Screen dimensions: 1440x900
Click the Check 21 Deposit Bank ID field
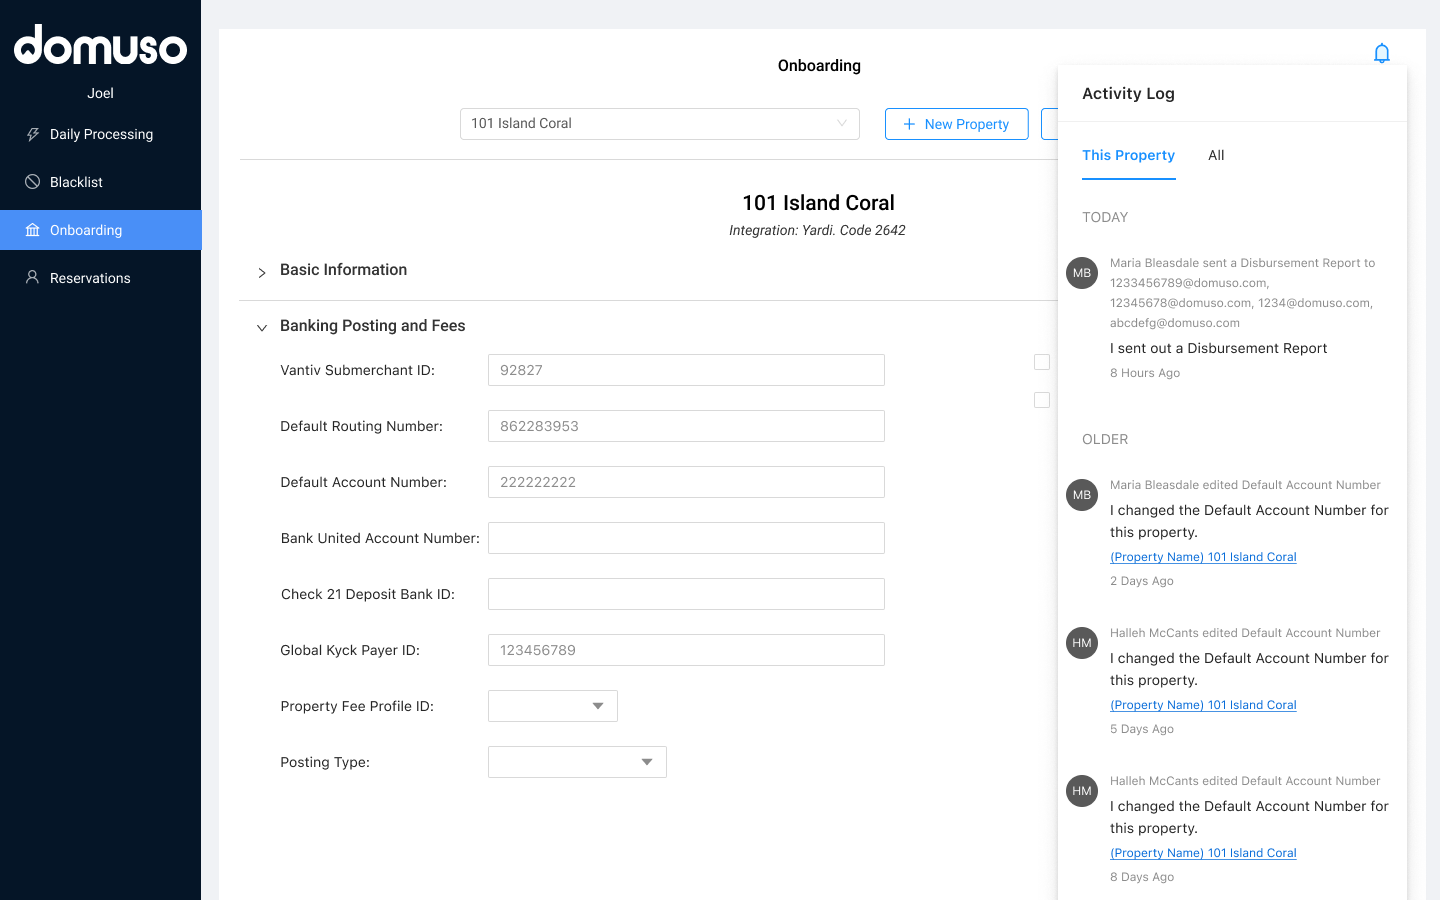coord(686,594)
